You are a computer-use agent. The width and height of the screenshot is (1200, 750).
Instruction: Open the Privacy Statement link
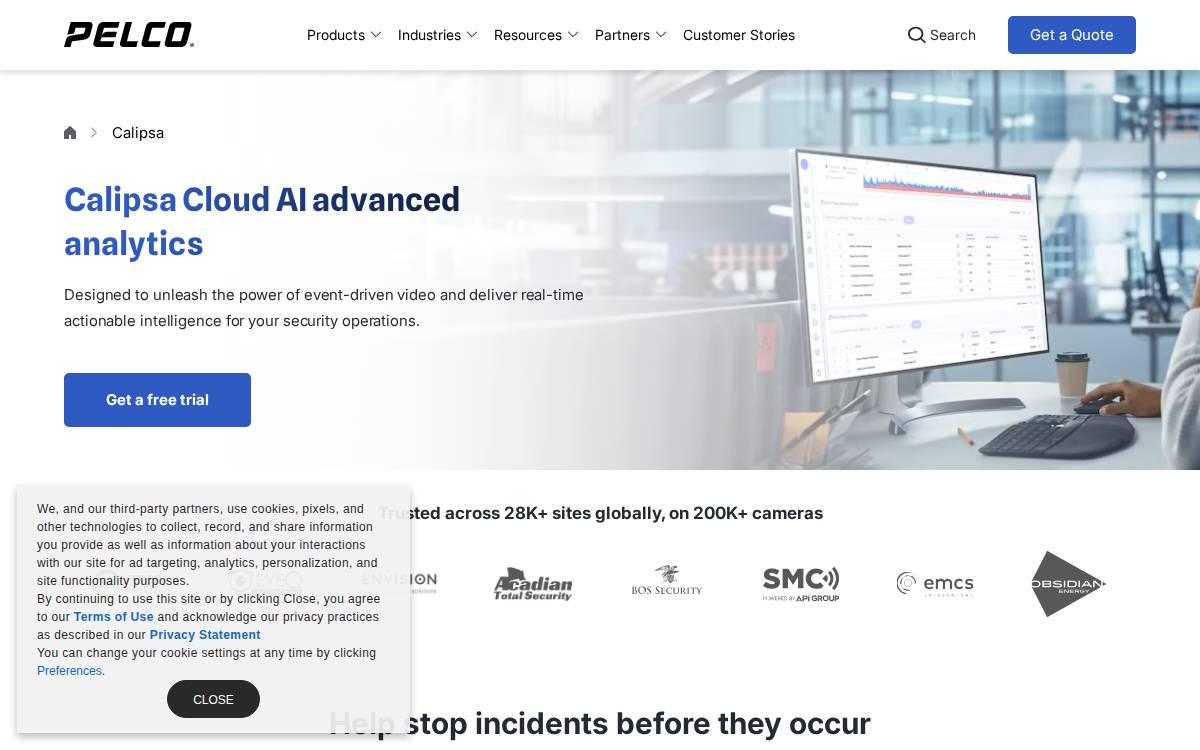pyautogui.click(x=205, y=635)
